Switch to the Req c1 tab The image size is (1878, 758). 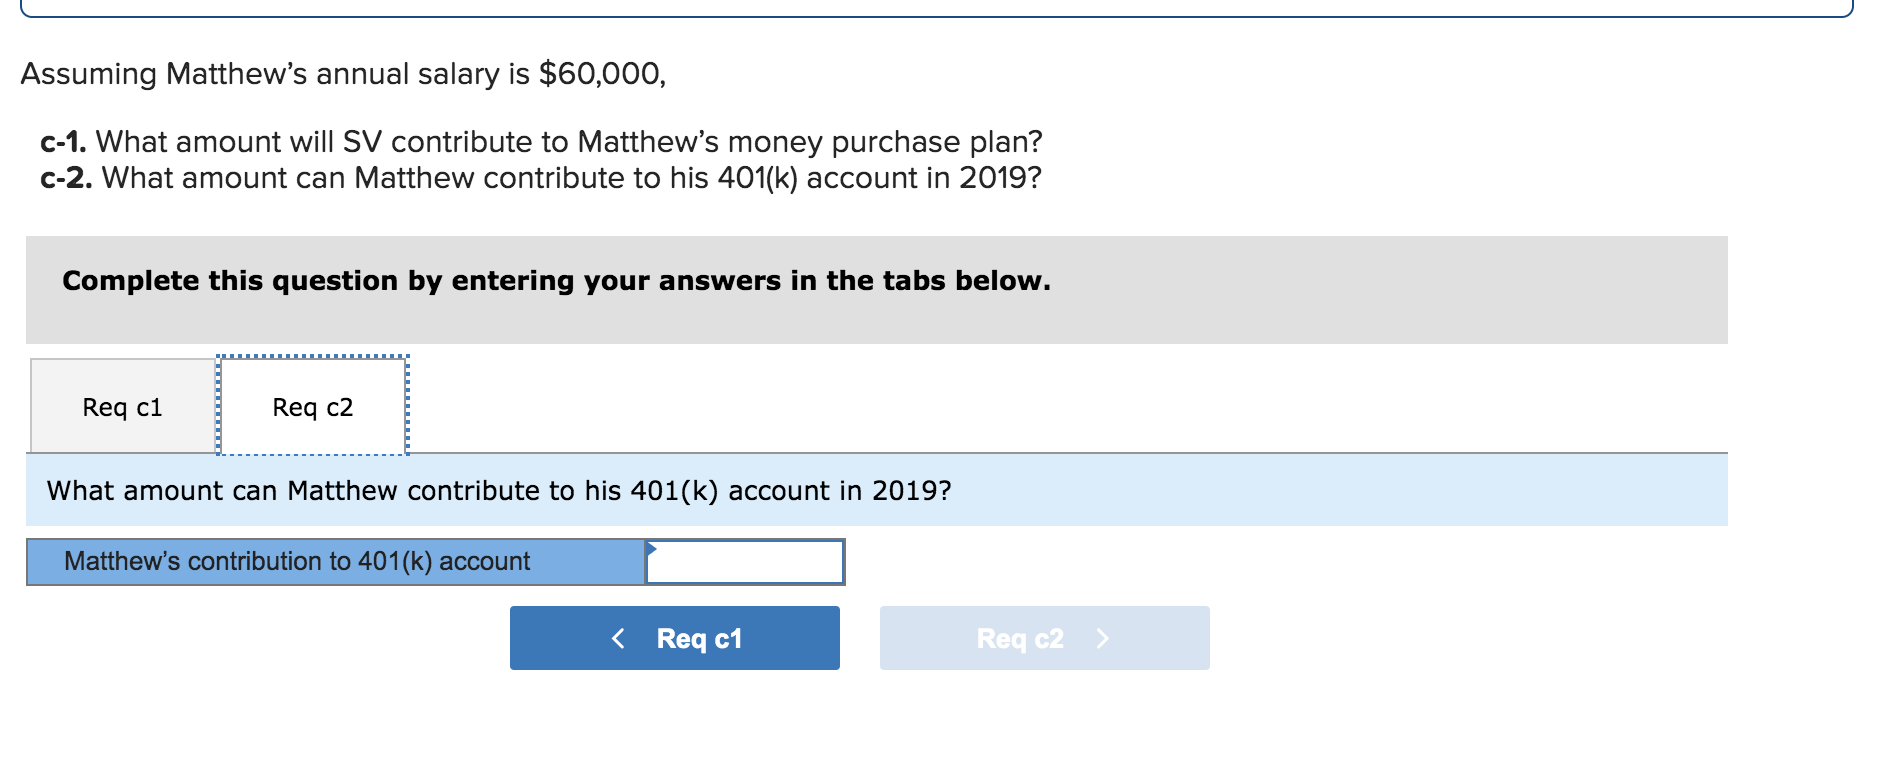[122, 405]
